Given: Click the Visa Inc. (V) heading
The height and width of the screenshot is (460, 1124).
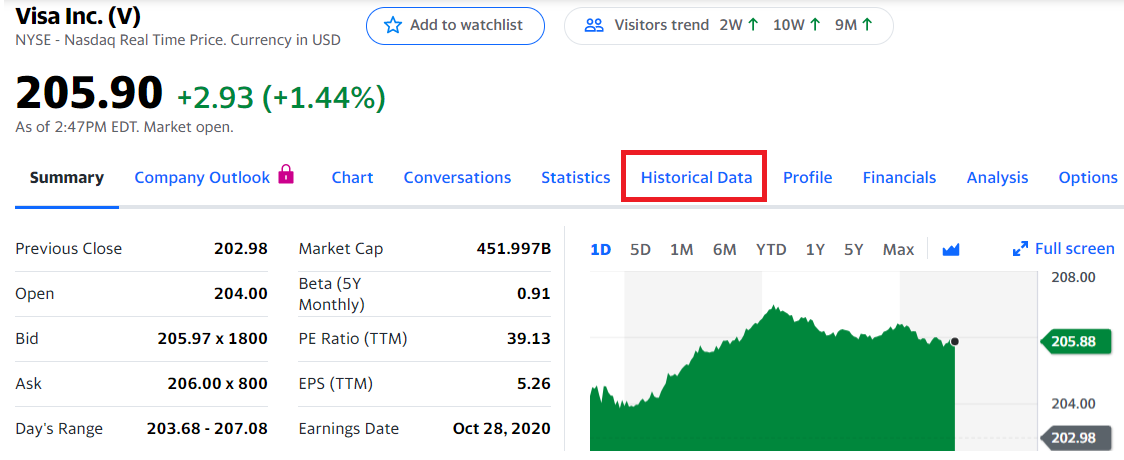Looking at the screenshot, I should point(77,15).
